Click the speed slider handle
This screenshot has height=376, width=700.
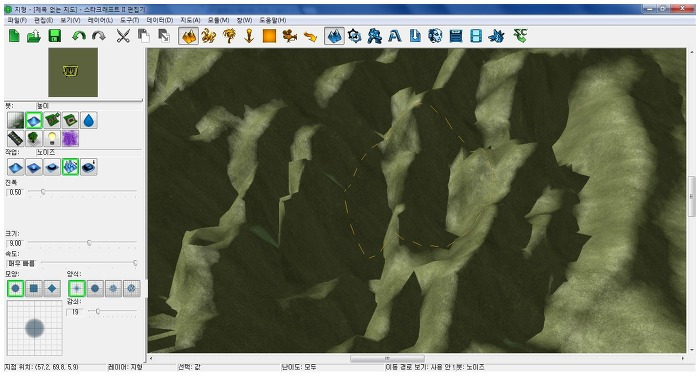pyautogui.click(x=135, y=263)
